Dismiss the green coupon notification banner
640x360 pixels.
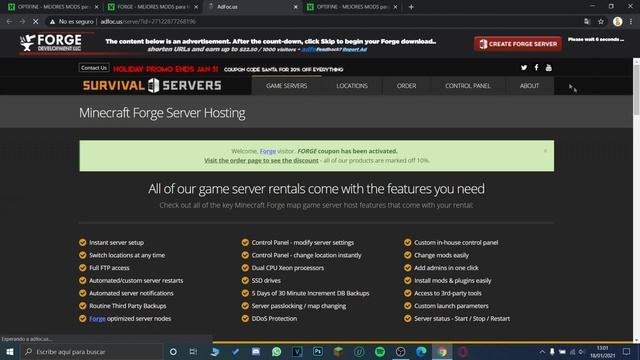click(545, 151)
